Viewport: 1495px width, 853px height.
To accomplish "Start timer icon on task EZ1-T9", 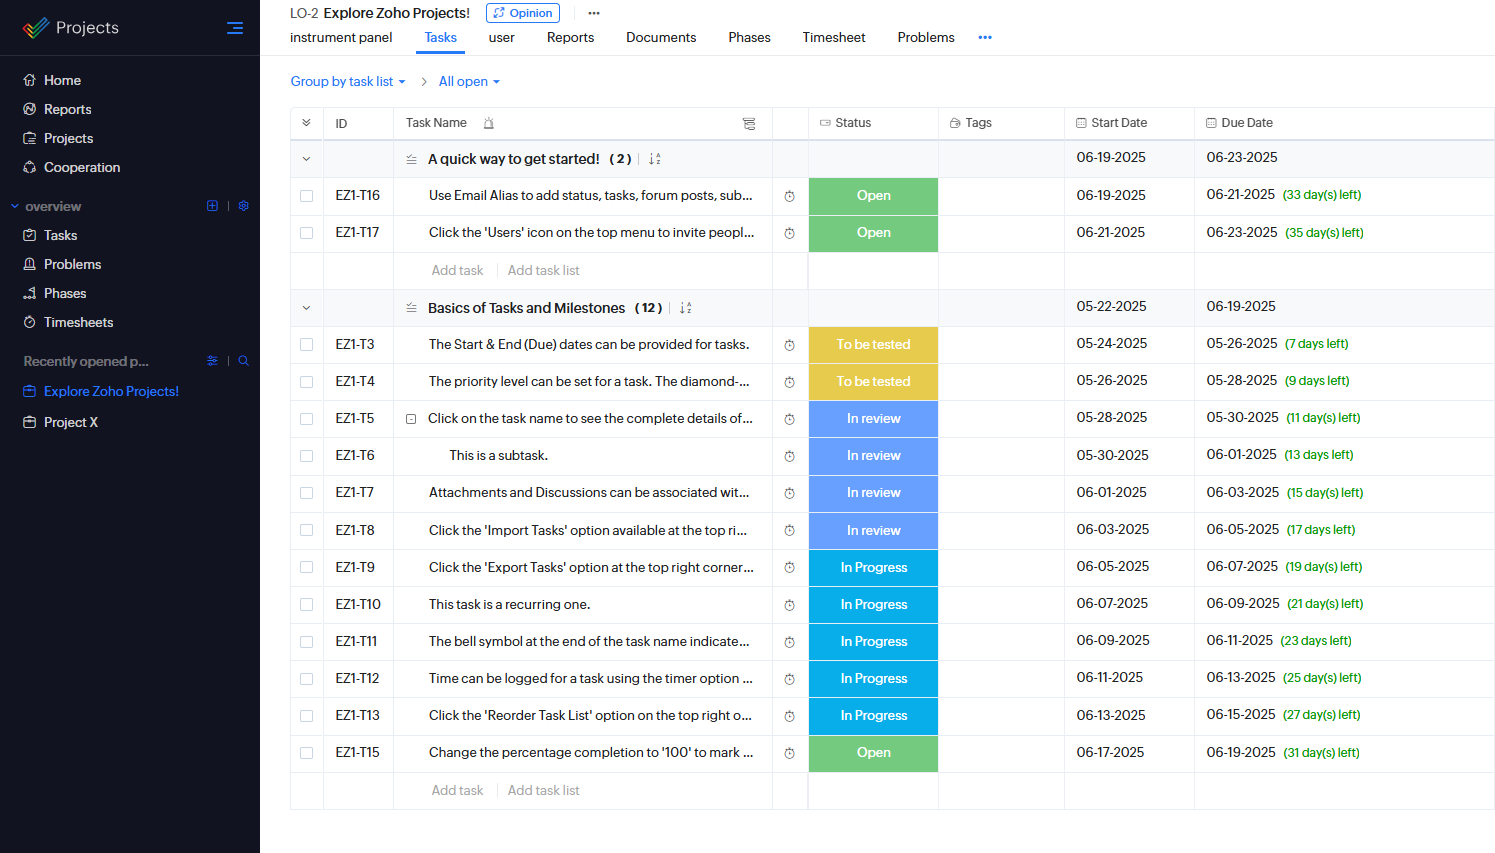I will click(x=790, y=568).
